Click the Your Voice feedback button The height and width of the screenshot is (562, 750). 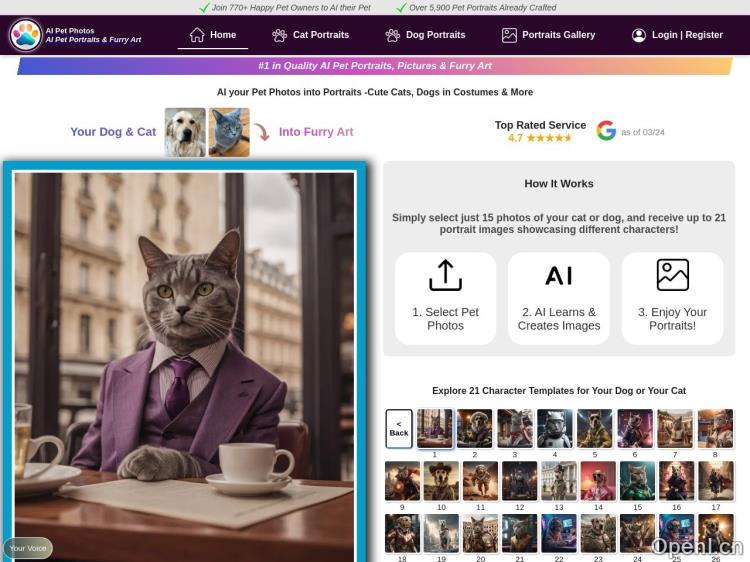pos(28,548)
